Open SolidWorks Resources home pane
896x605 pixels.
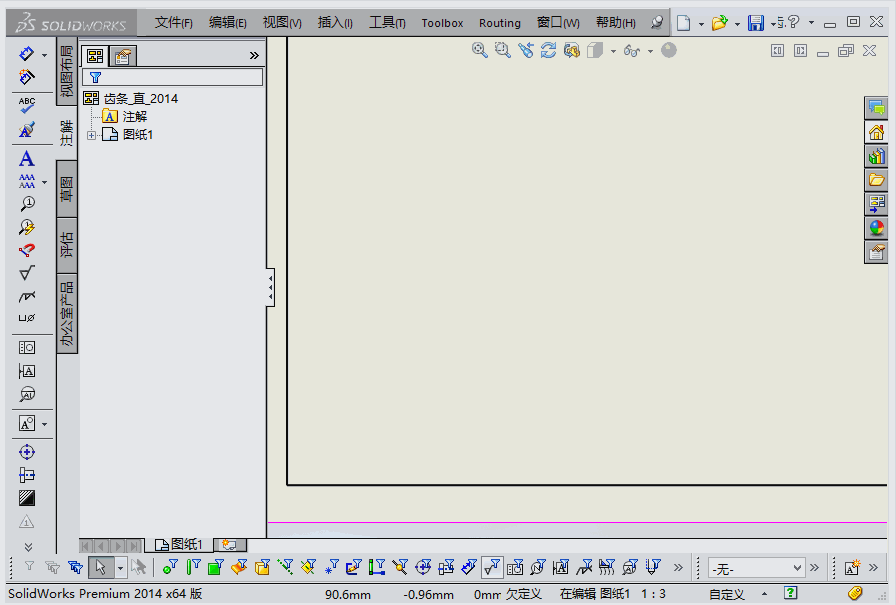click(x=876, y=133)
